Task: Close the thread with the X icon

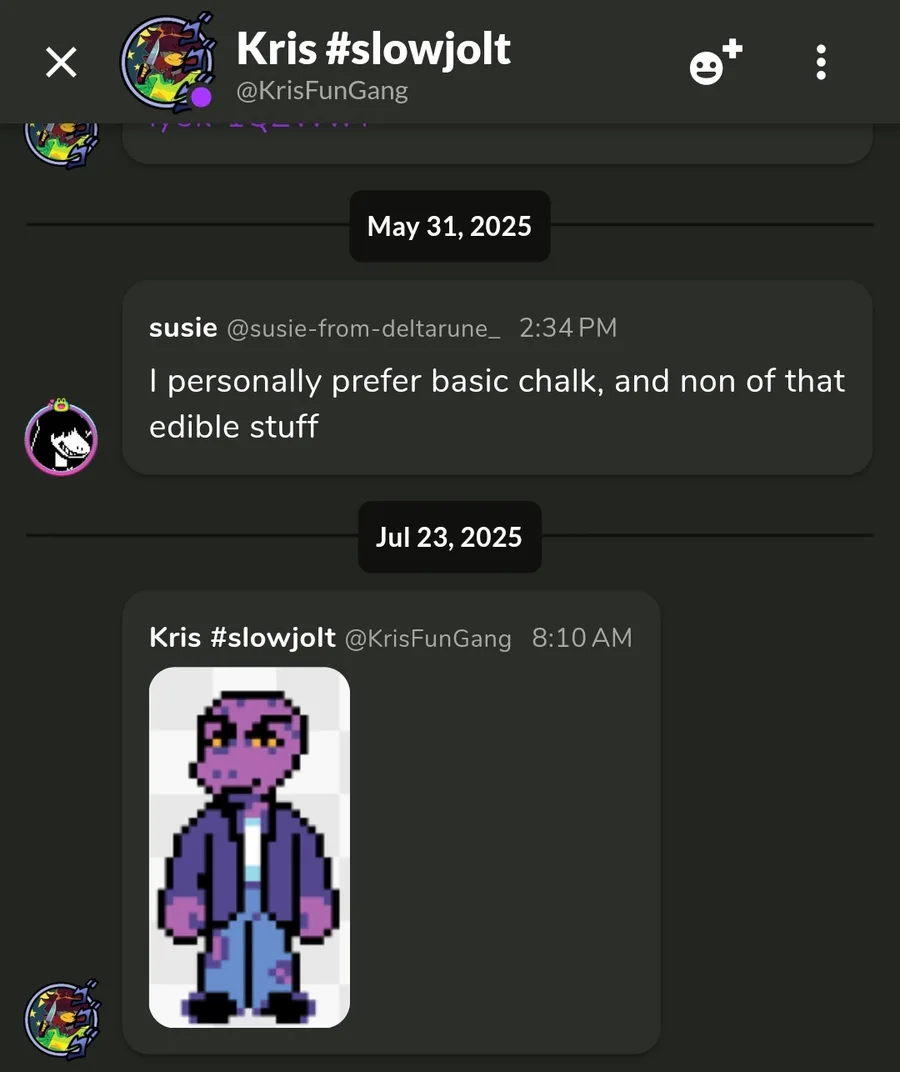Action: [61, 62]
